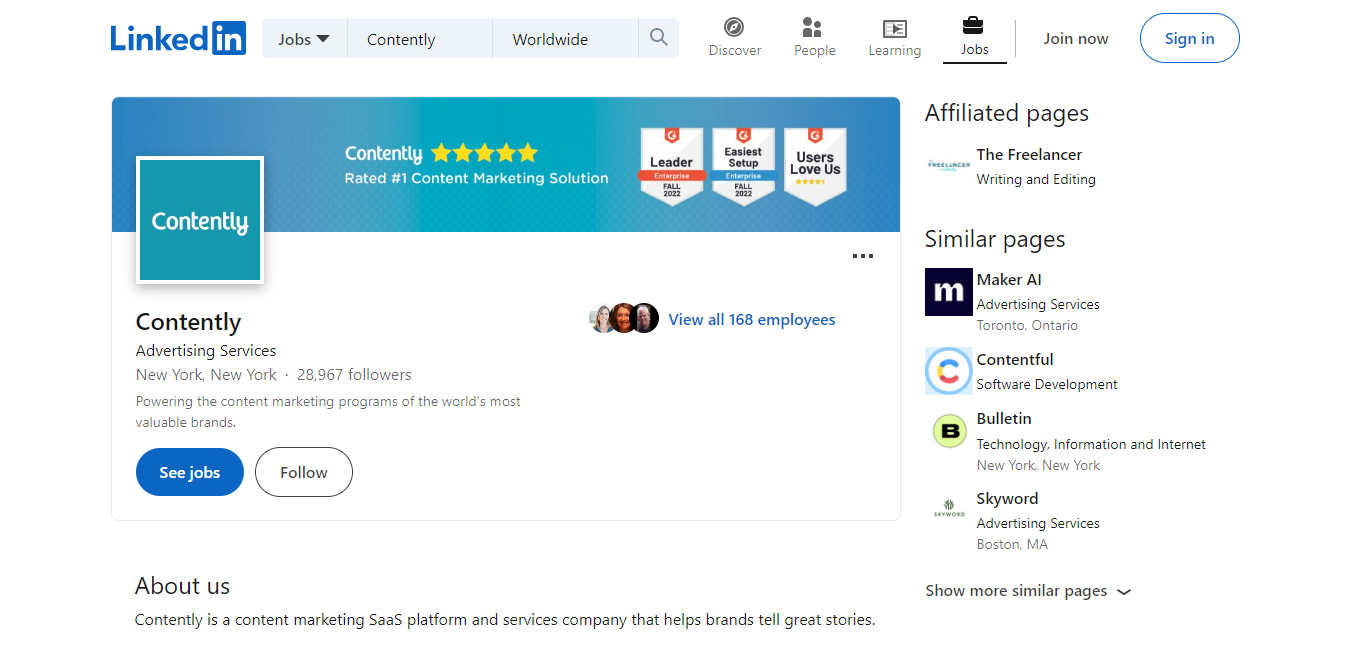Click View all 168 employees link
Screen dimensions: 1348x647
(x=752, y=319)
